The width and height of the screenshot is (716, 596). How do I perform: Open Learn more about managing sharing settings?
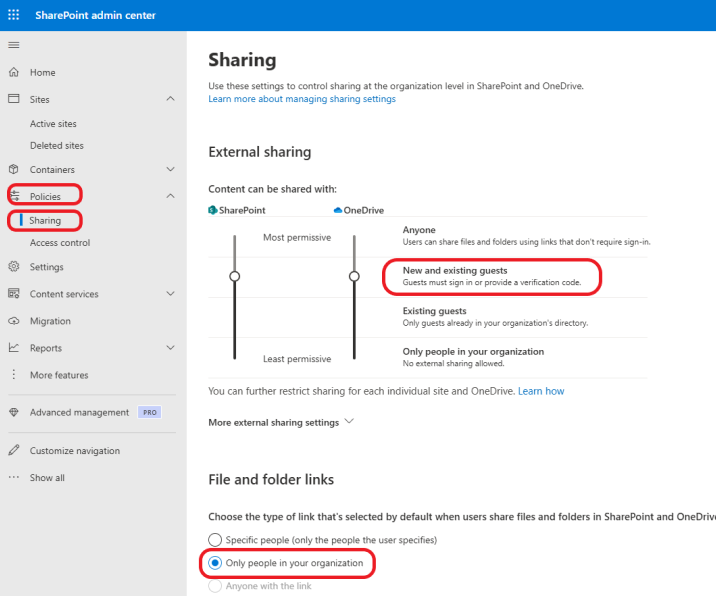[302, 99]
